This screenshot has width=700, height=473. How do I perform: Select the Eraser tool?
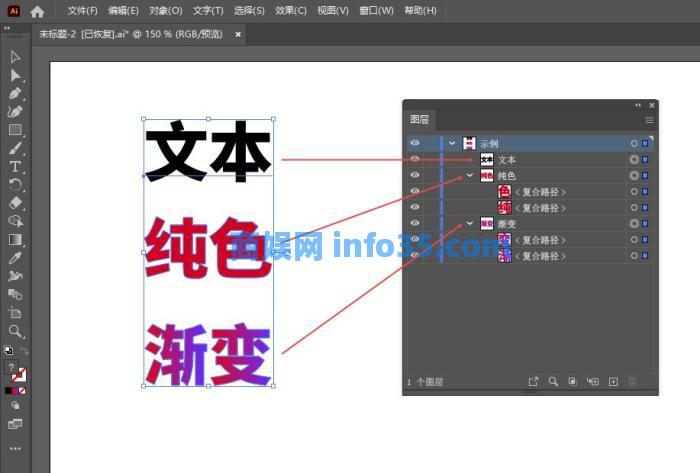point(15,203)
